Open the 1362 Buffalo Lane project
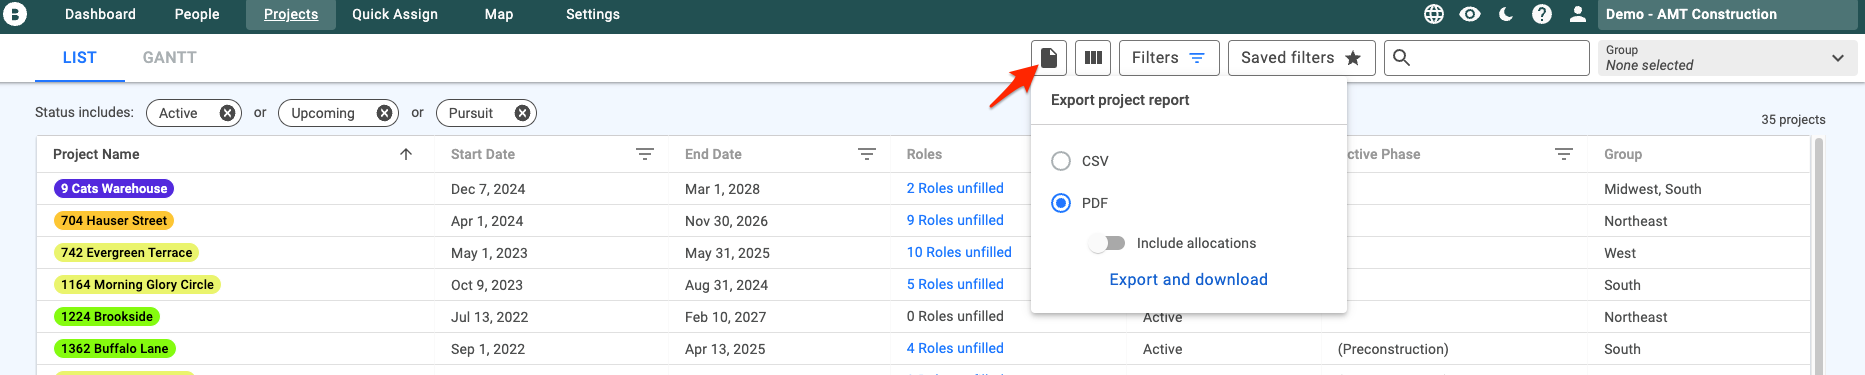 [115, 349]
